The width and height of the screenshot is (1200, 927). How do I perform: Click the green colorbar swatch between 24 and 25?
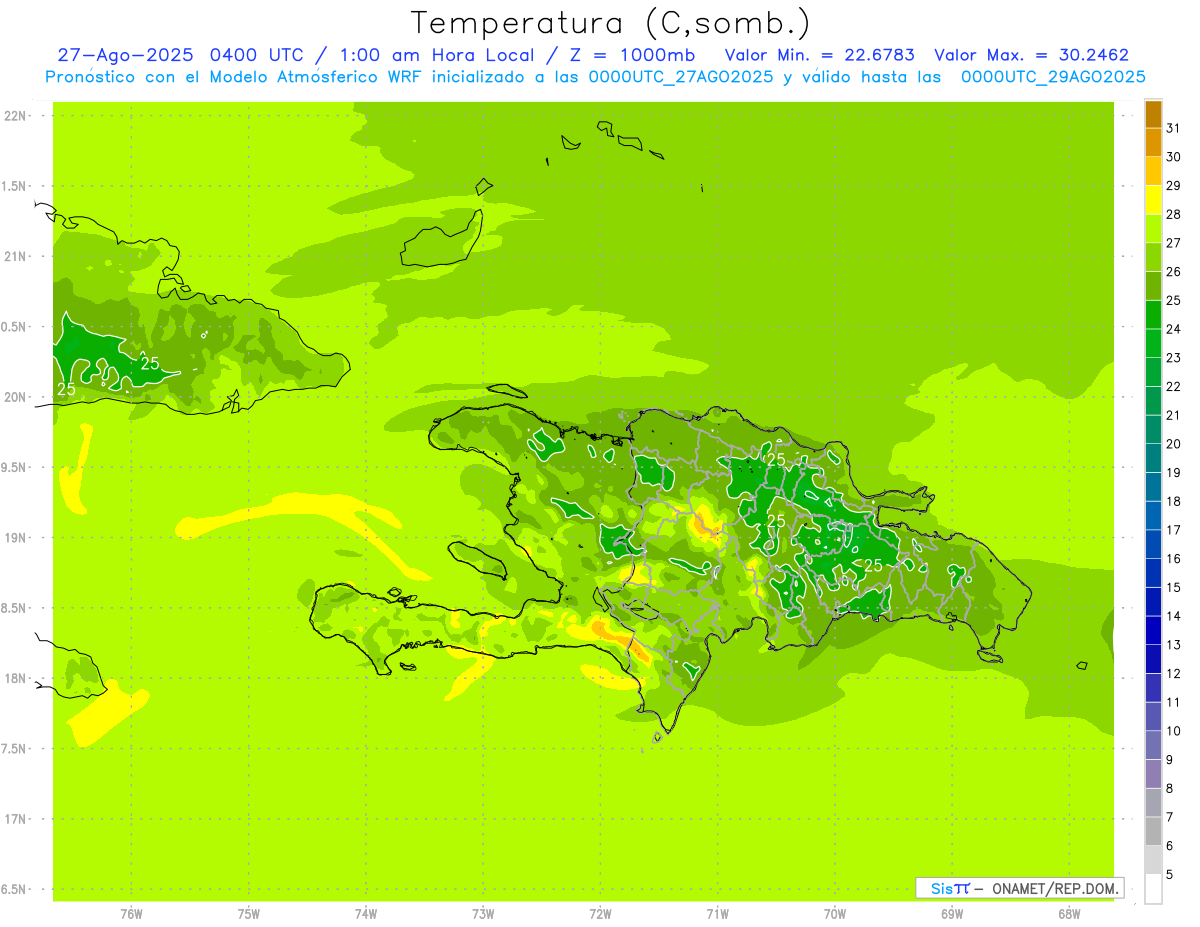1153,315
